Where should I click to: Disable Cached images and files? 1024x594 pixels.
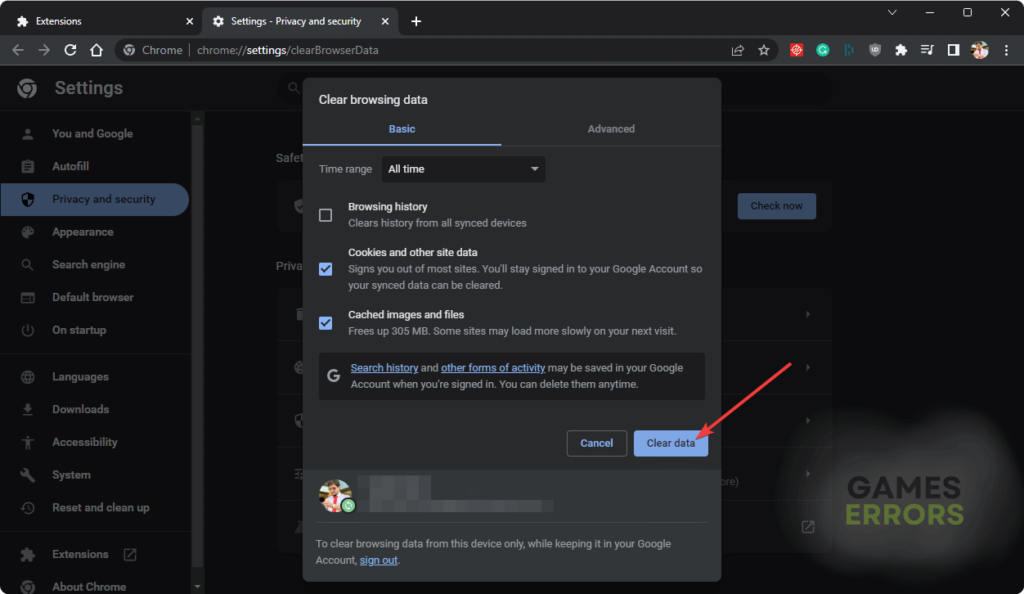point(324,322)
